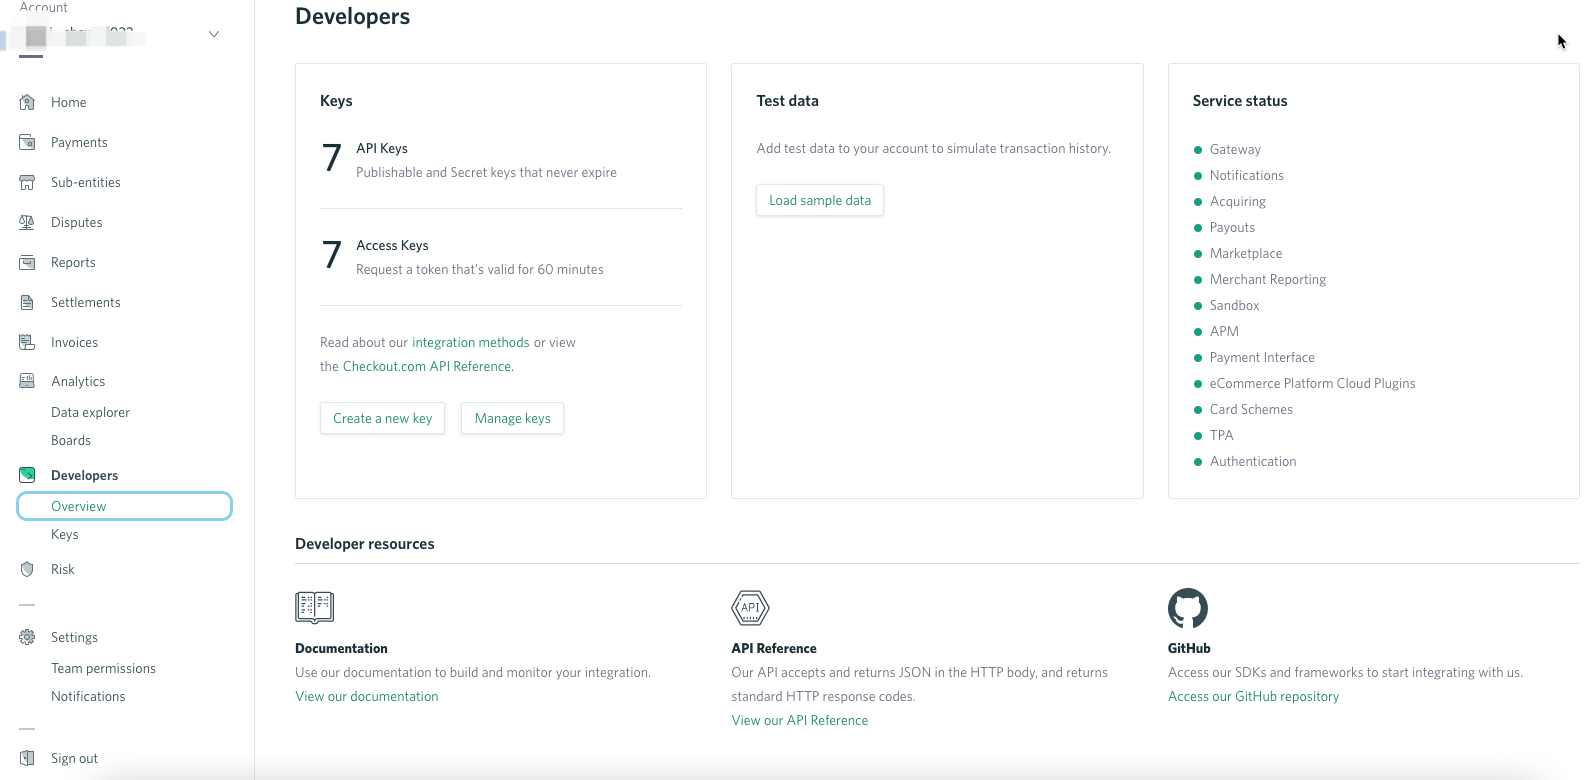Click the Manage keys button
This screenshot has height=780, width=1592.
coord(512,418)
